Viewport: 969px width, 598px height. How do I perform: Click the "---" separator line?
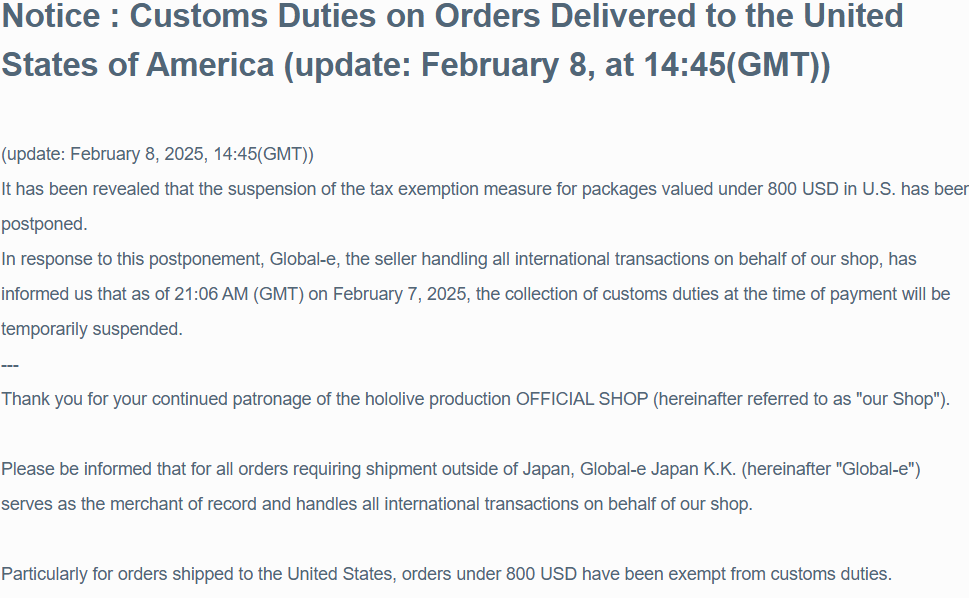(10, 364)
